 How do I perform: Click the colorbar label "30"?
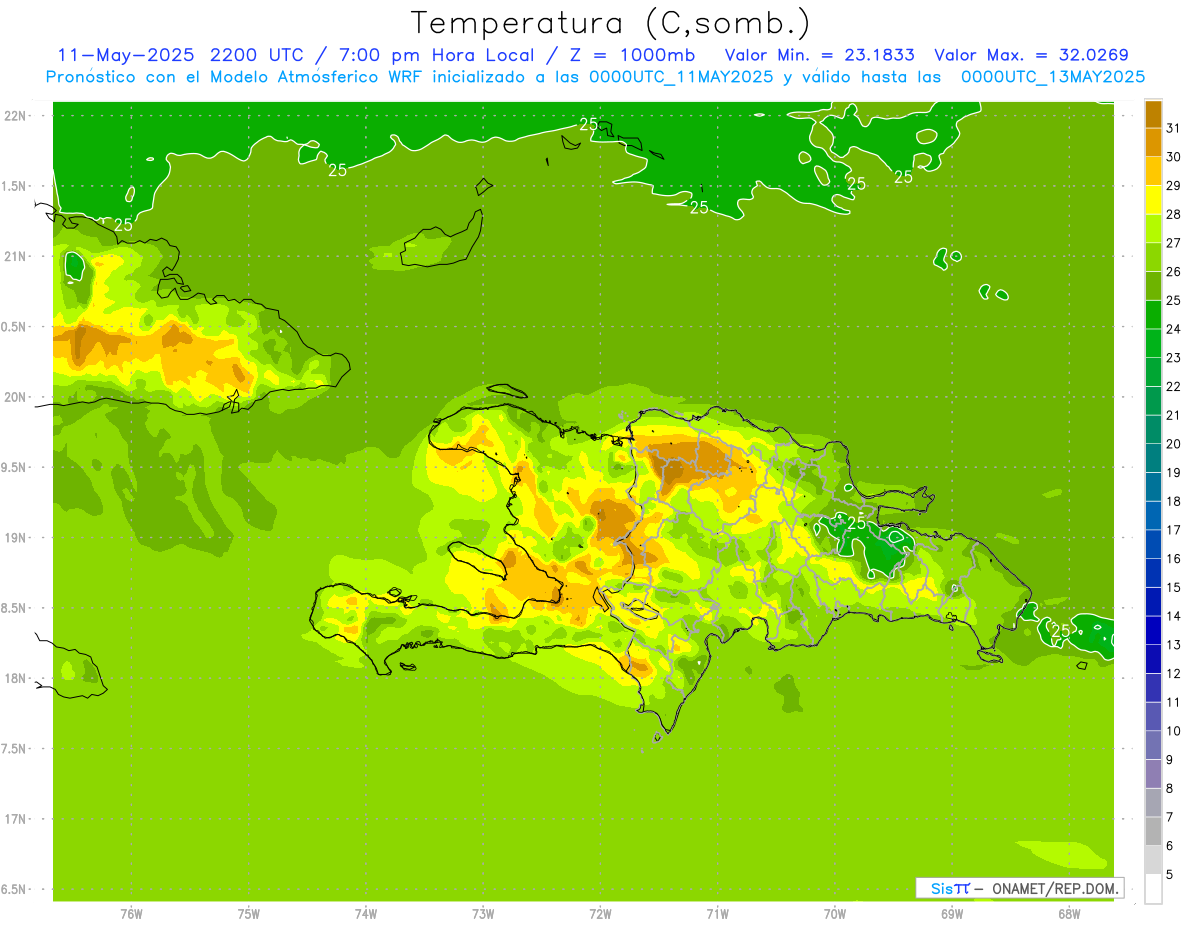(1174, 157)
